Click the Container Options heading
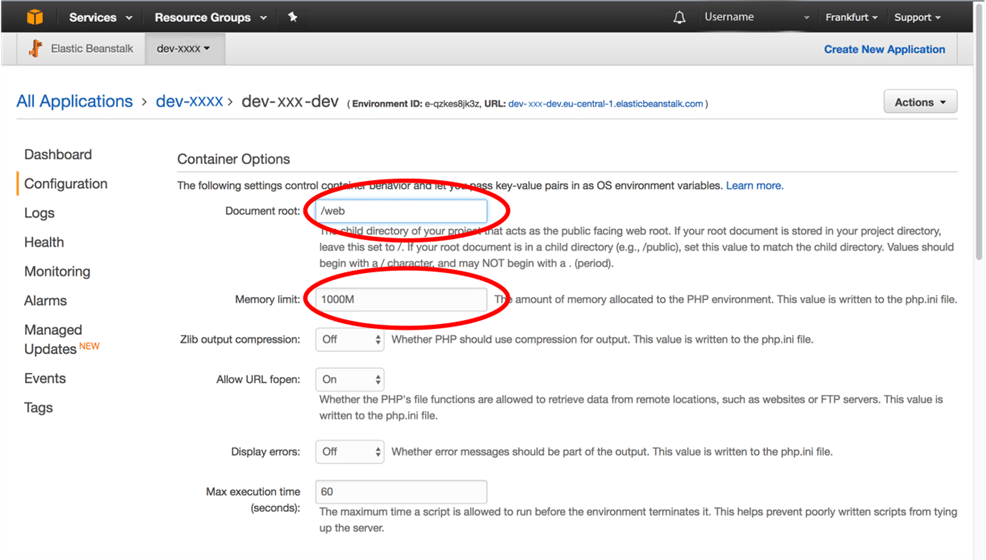Screen dimensions: 986x560 (x=233, y=159)
